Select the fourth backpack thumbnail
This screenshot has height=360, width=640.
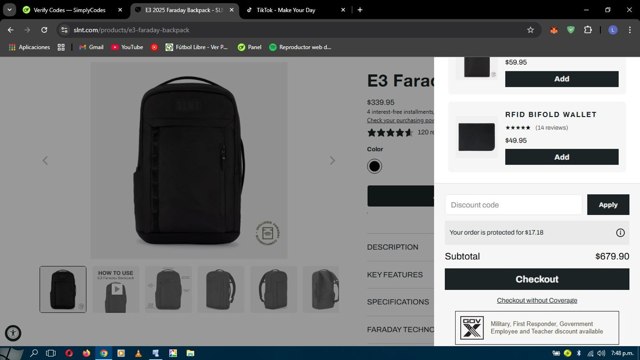(x=221, y=289)
